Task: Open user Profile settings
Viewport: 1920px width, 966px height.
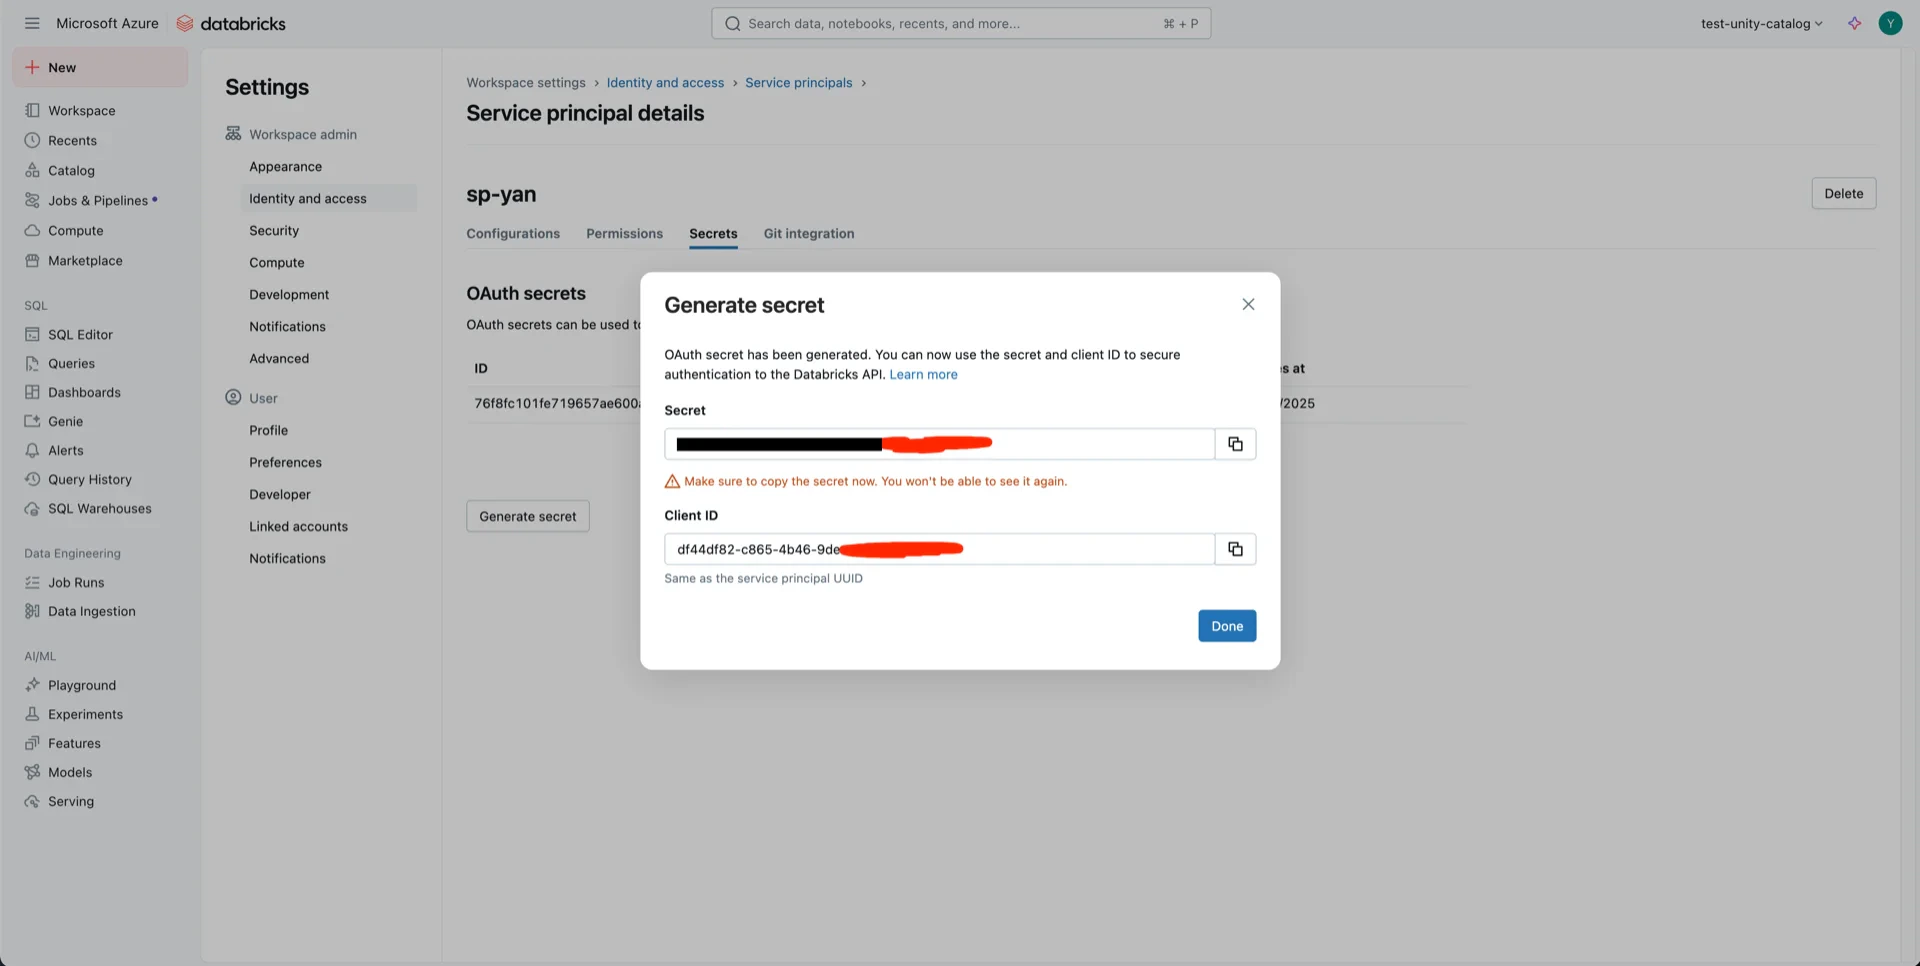Action: pyautogui.click(x=269, y=430)
